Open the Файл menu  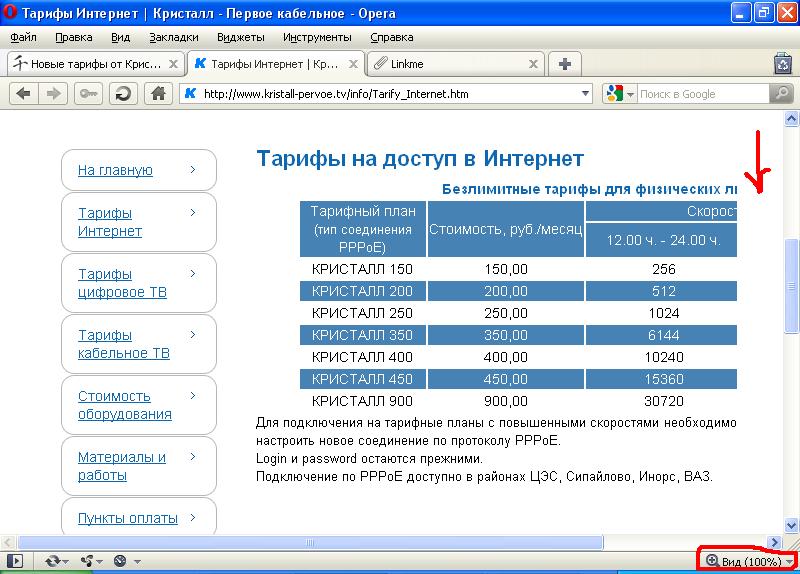[x=23, y=37]
